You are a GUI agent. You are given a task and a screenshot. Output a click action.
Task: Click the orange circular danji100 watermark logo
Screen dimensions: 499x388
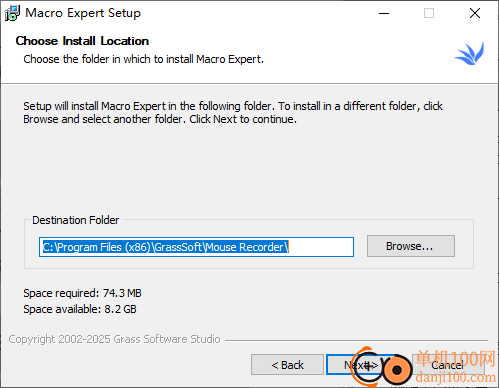[x=382, y=368]
